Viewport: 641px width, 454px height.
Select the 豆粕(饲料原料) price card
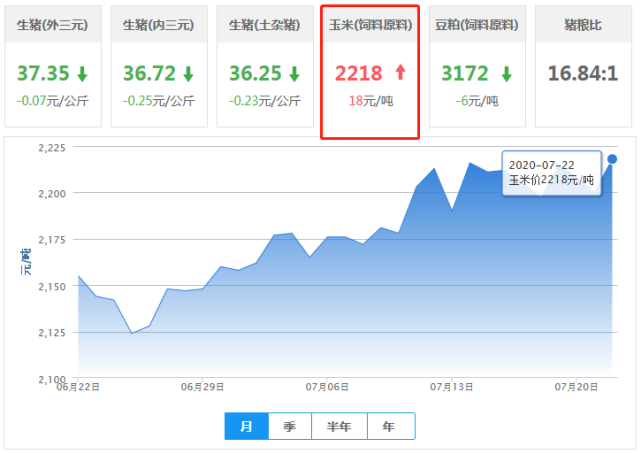[x=477, y=66]
